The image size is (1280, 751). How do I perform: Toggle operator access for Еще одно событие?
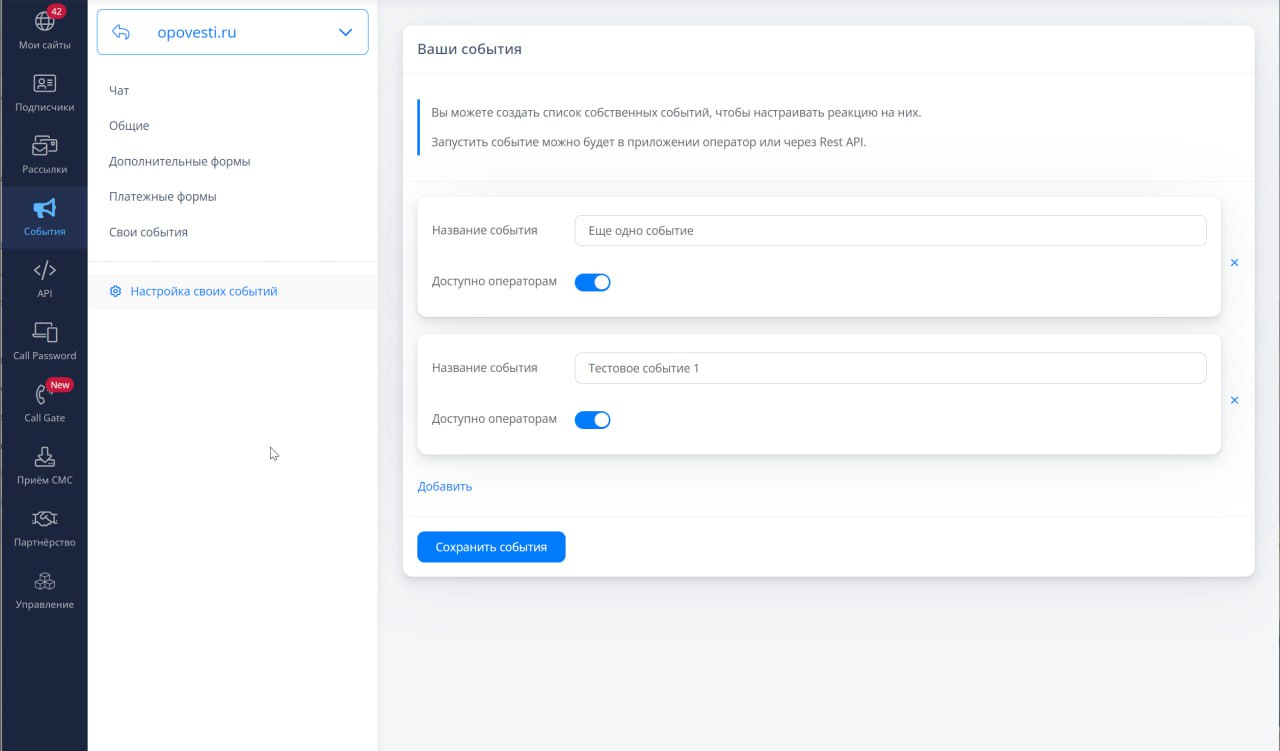point(592,282)
